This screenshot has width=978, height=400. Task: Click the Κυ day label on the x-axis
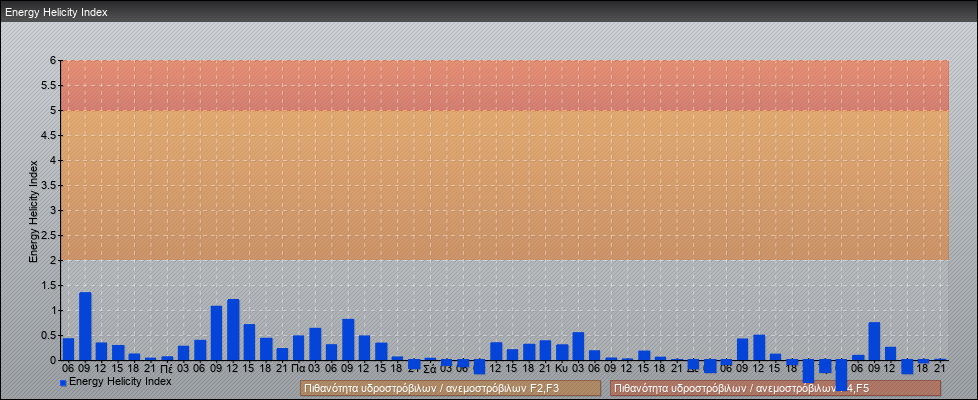point(561,368)
